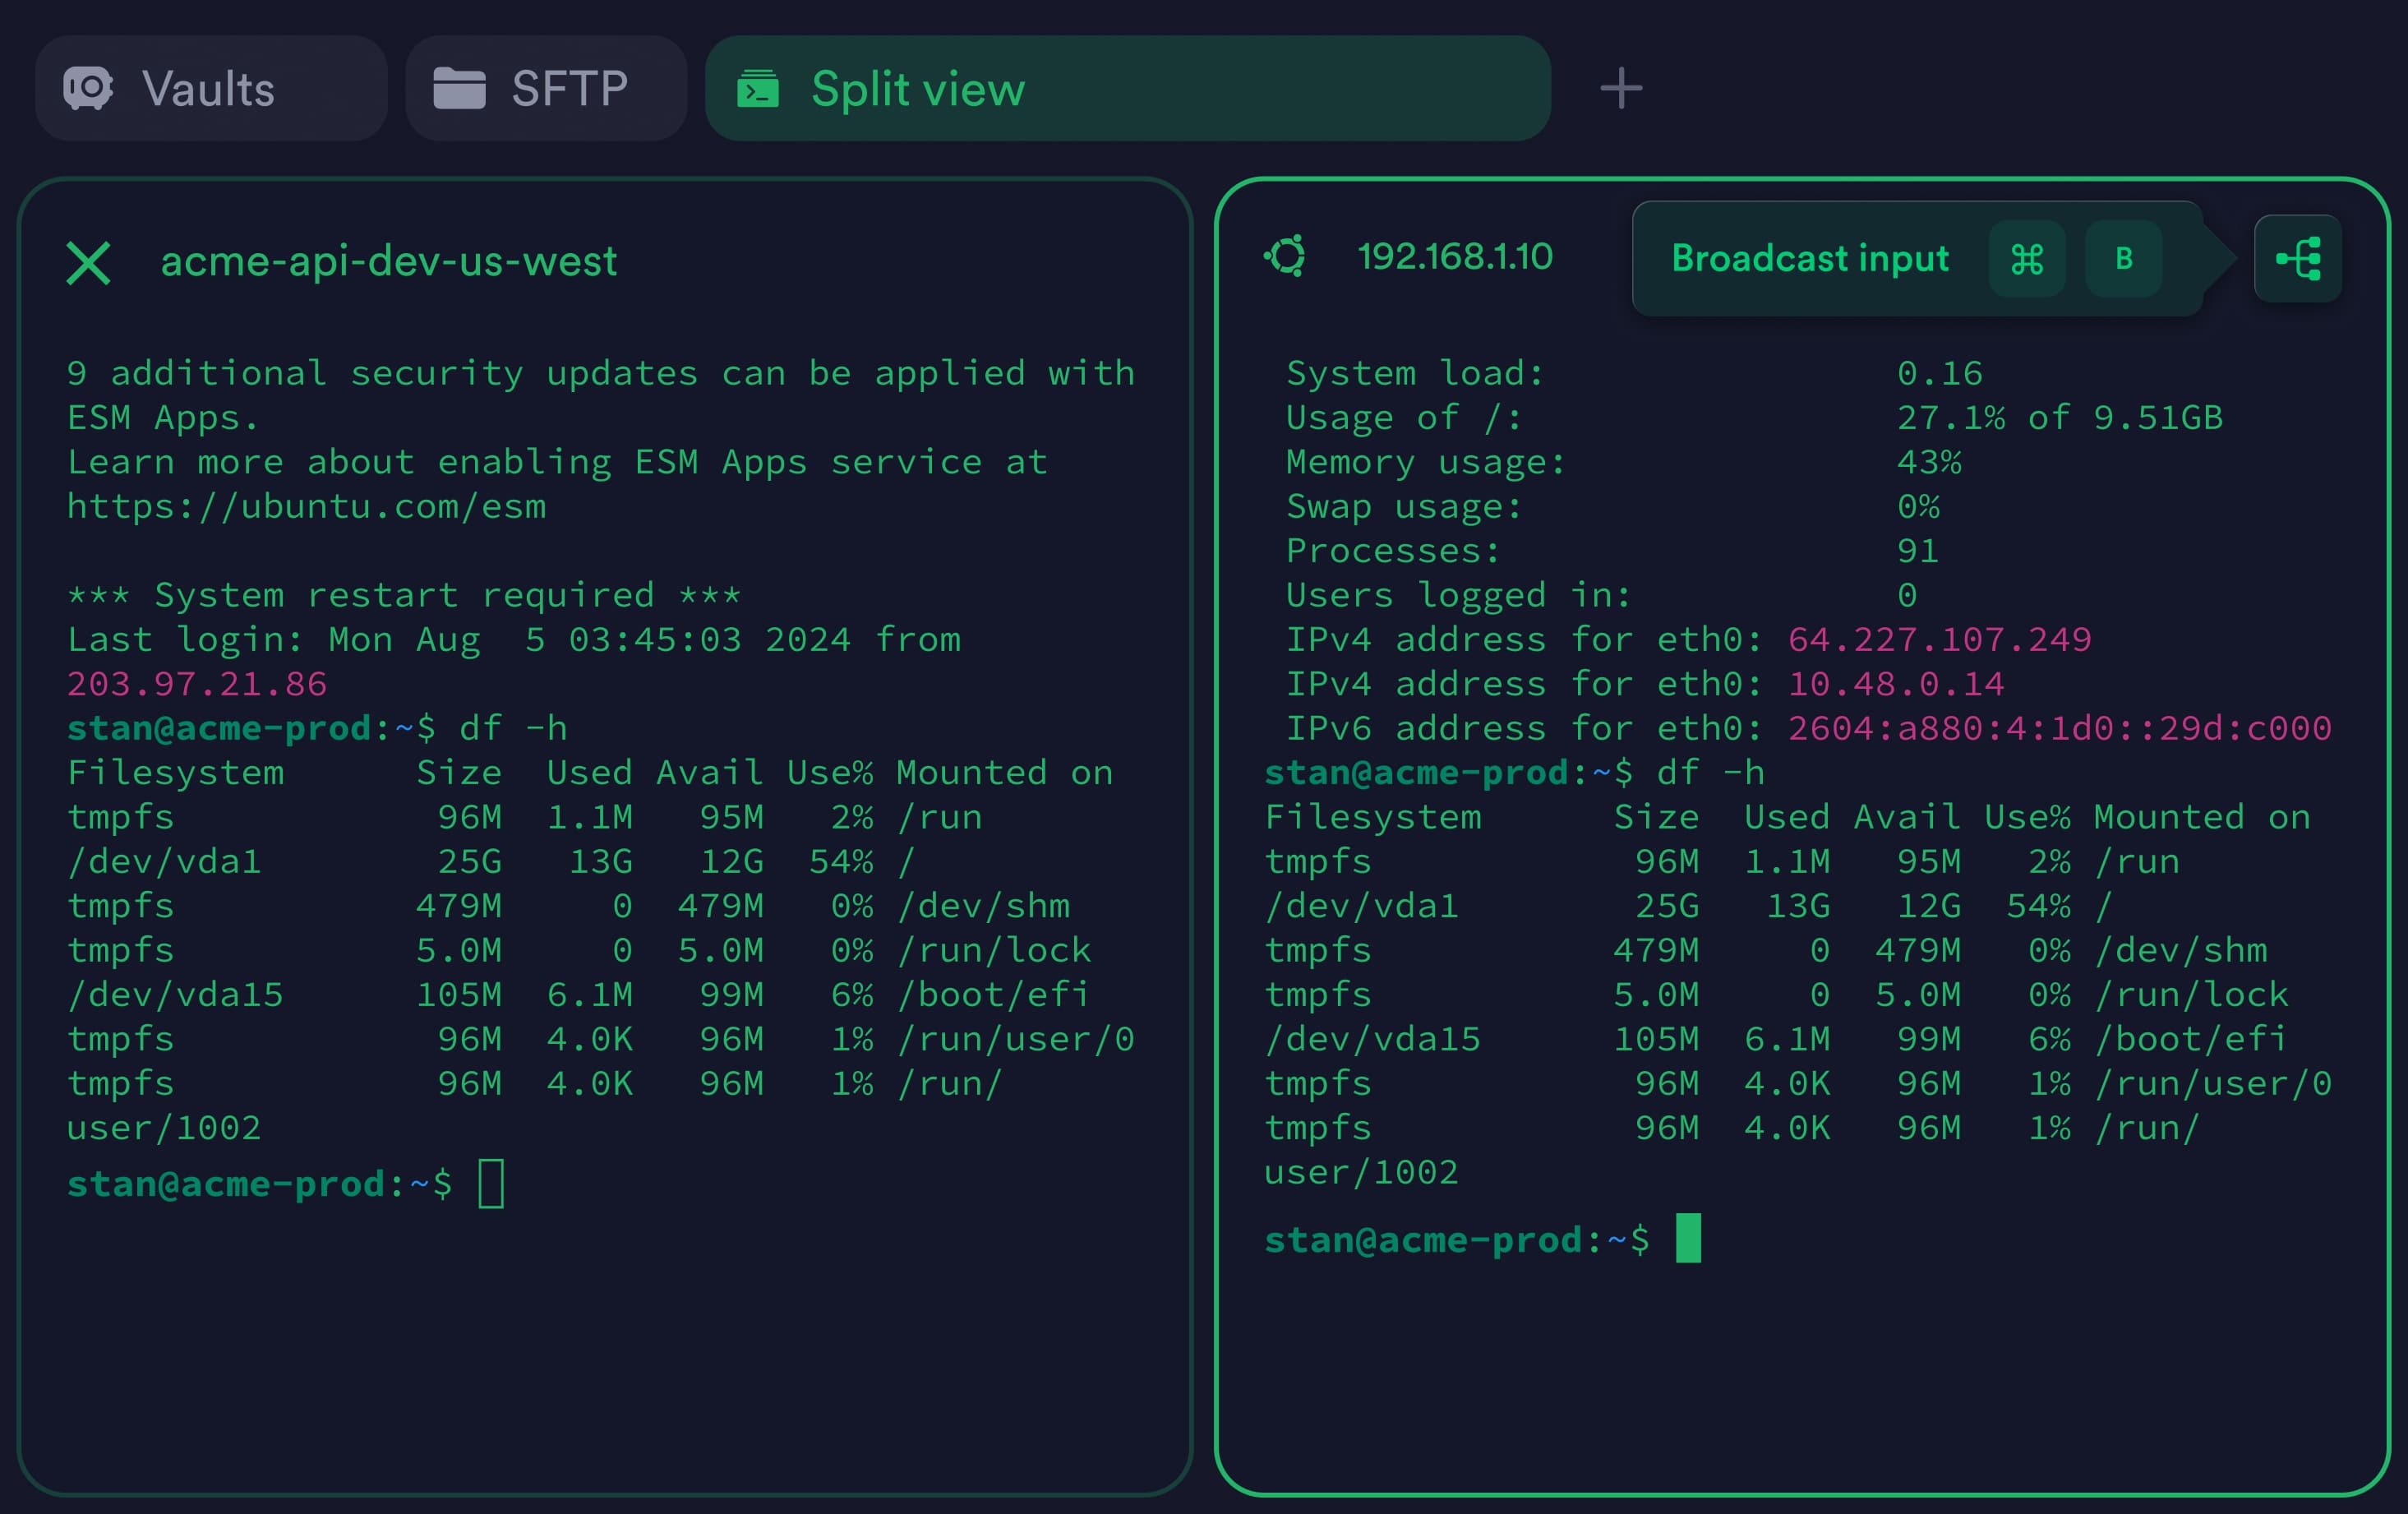Click /boot/efi mount in left terminal

pos(993,994)
